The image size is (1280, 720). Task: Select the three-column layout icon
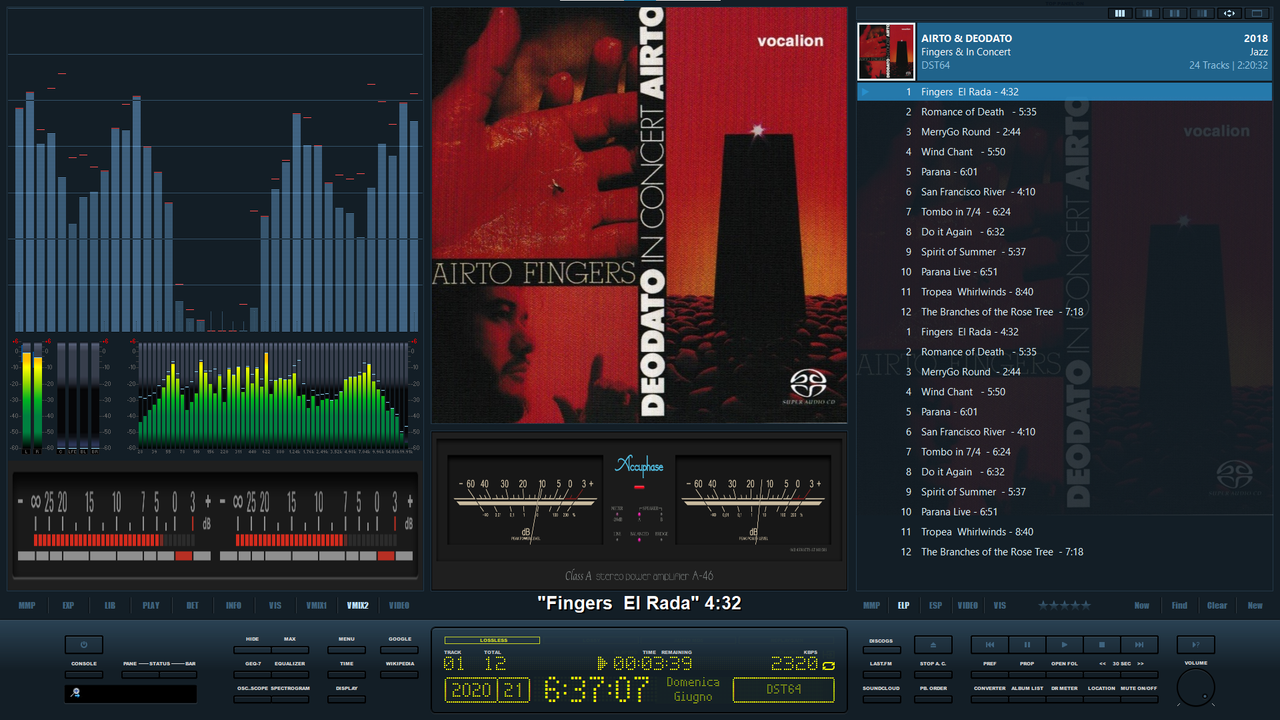(x=1120, y=13)
